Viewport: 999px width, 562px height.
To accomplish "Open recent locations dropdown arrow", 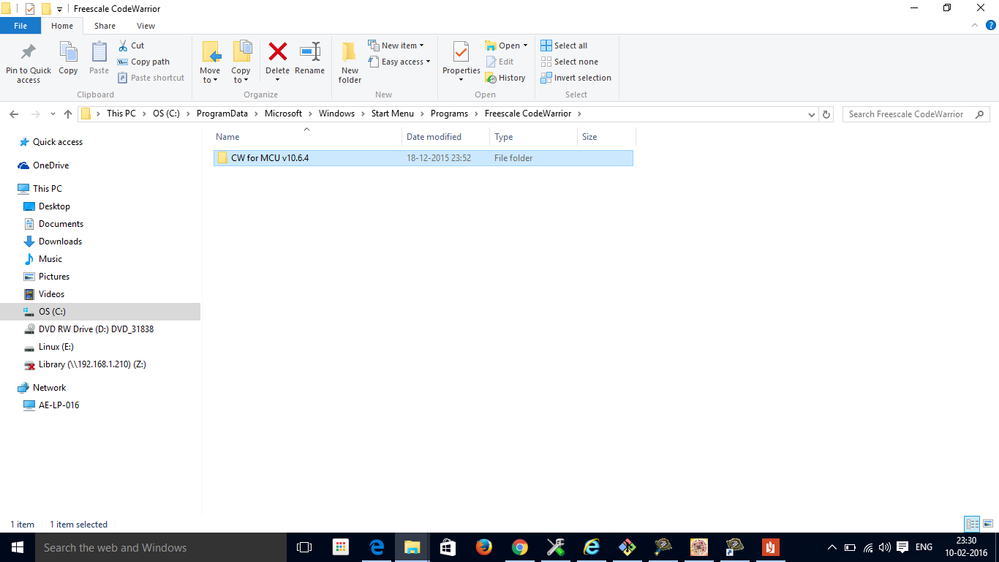I will point(52,114).
